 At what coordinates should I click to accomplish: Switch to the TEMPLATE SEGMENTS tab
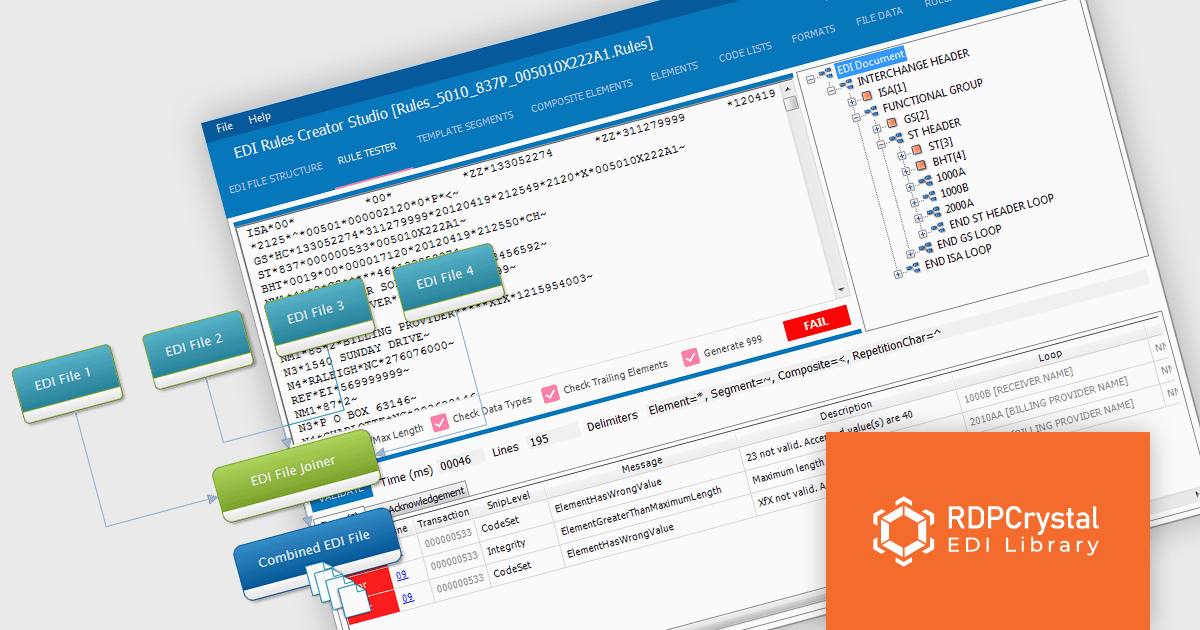(465, 126)
